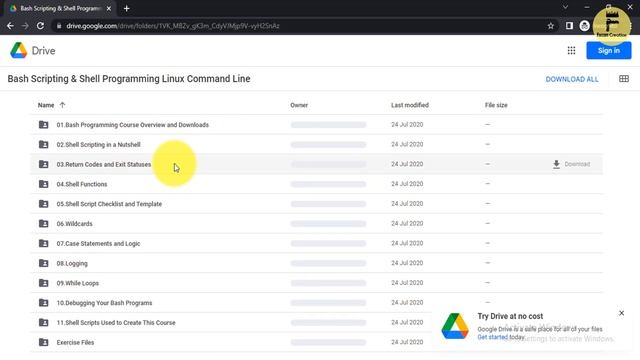Image resolution: width=640 pixels, height=360 pixels.
Task: Click folder icon for 06.Wildcards
Action: coord(43,224)
